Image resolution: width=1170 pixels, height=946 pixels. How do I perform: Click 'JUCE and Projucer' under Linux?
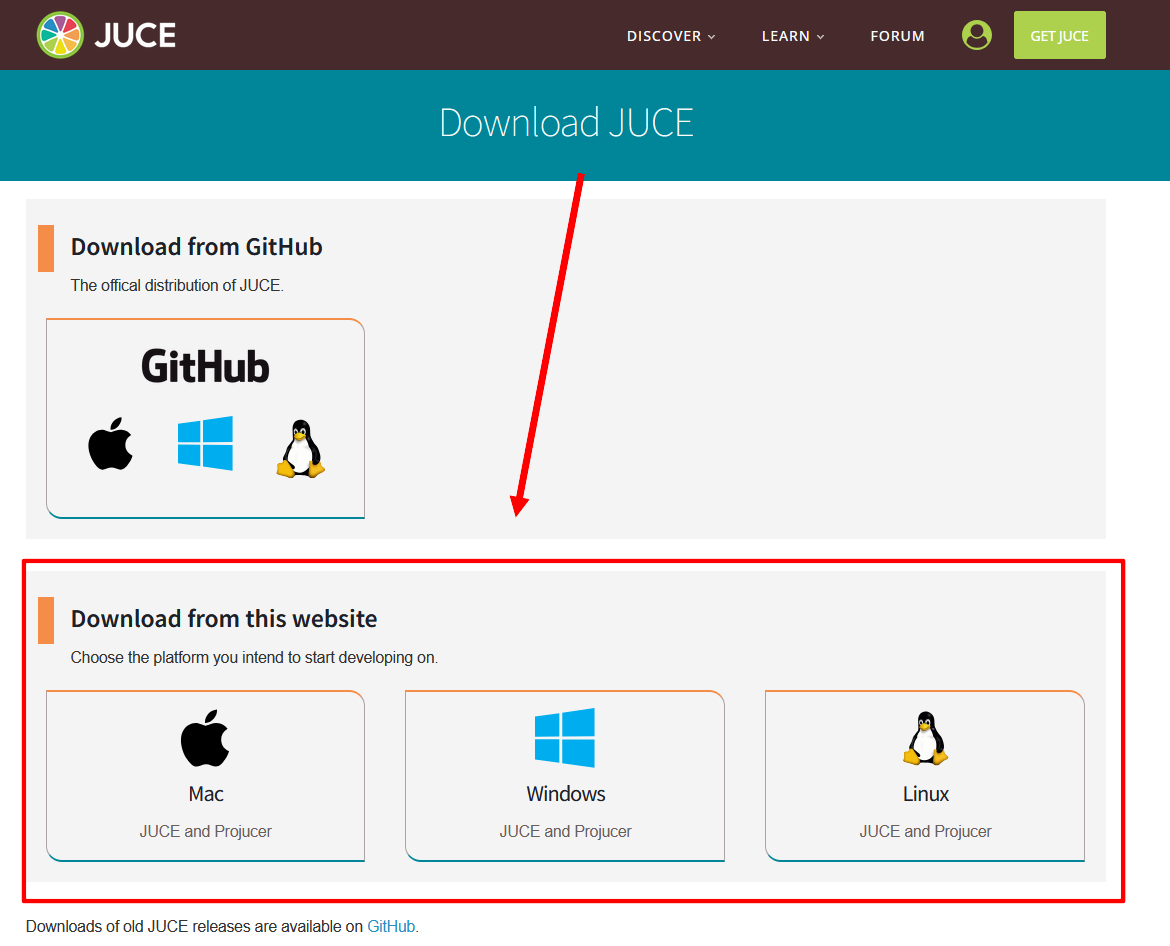pos(925,831)
